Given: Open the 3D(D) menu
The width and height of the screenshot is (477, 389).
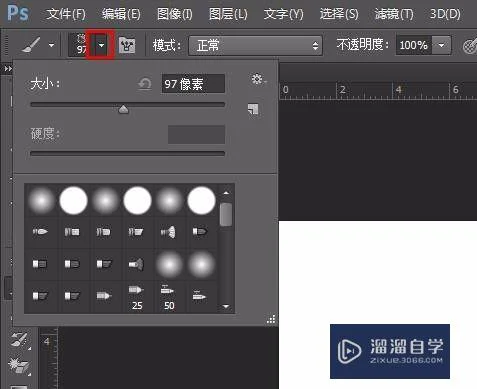Looking at the screenshot, I should [445, 14].
